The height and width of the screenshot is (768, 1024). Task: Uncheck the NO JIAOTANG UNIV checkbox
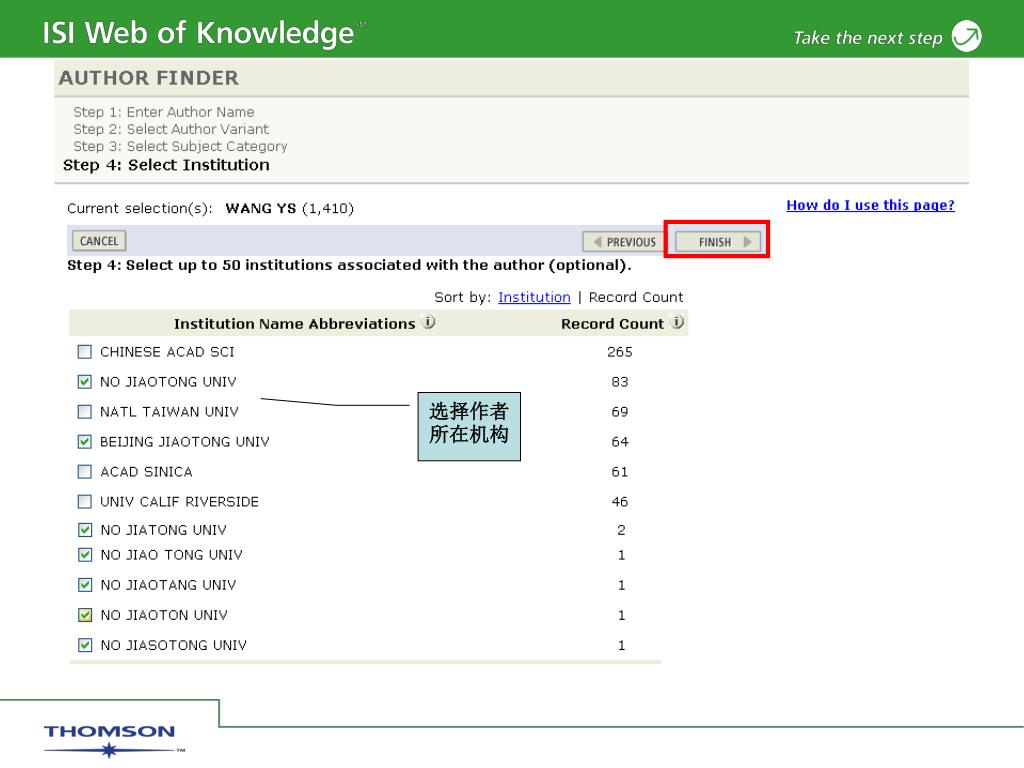85,585
